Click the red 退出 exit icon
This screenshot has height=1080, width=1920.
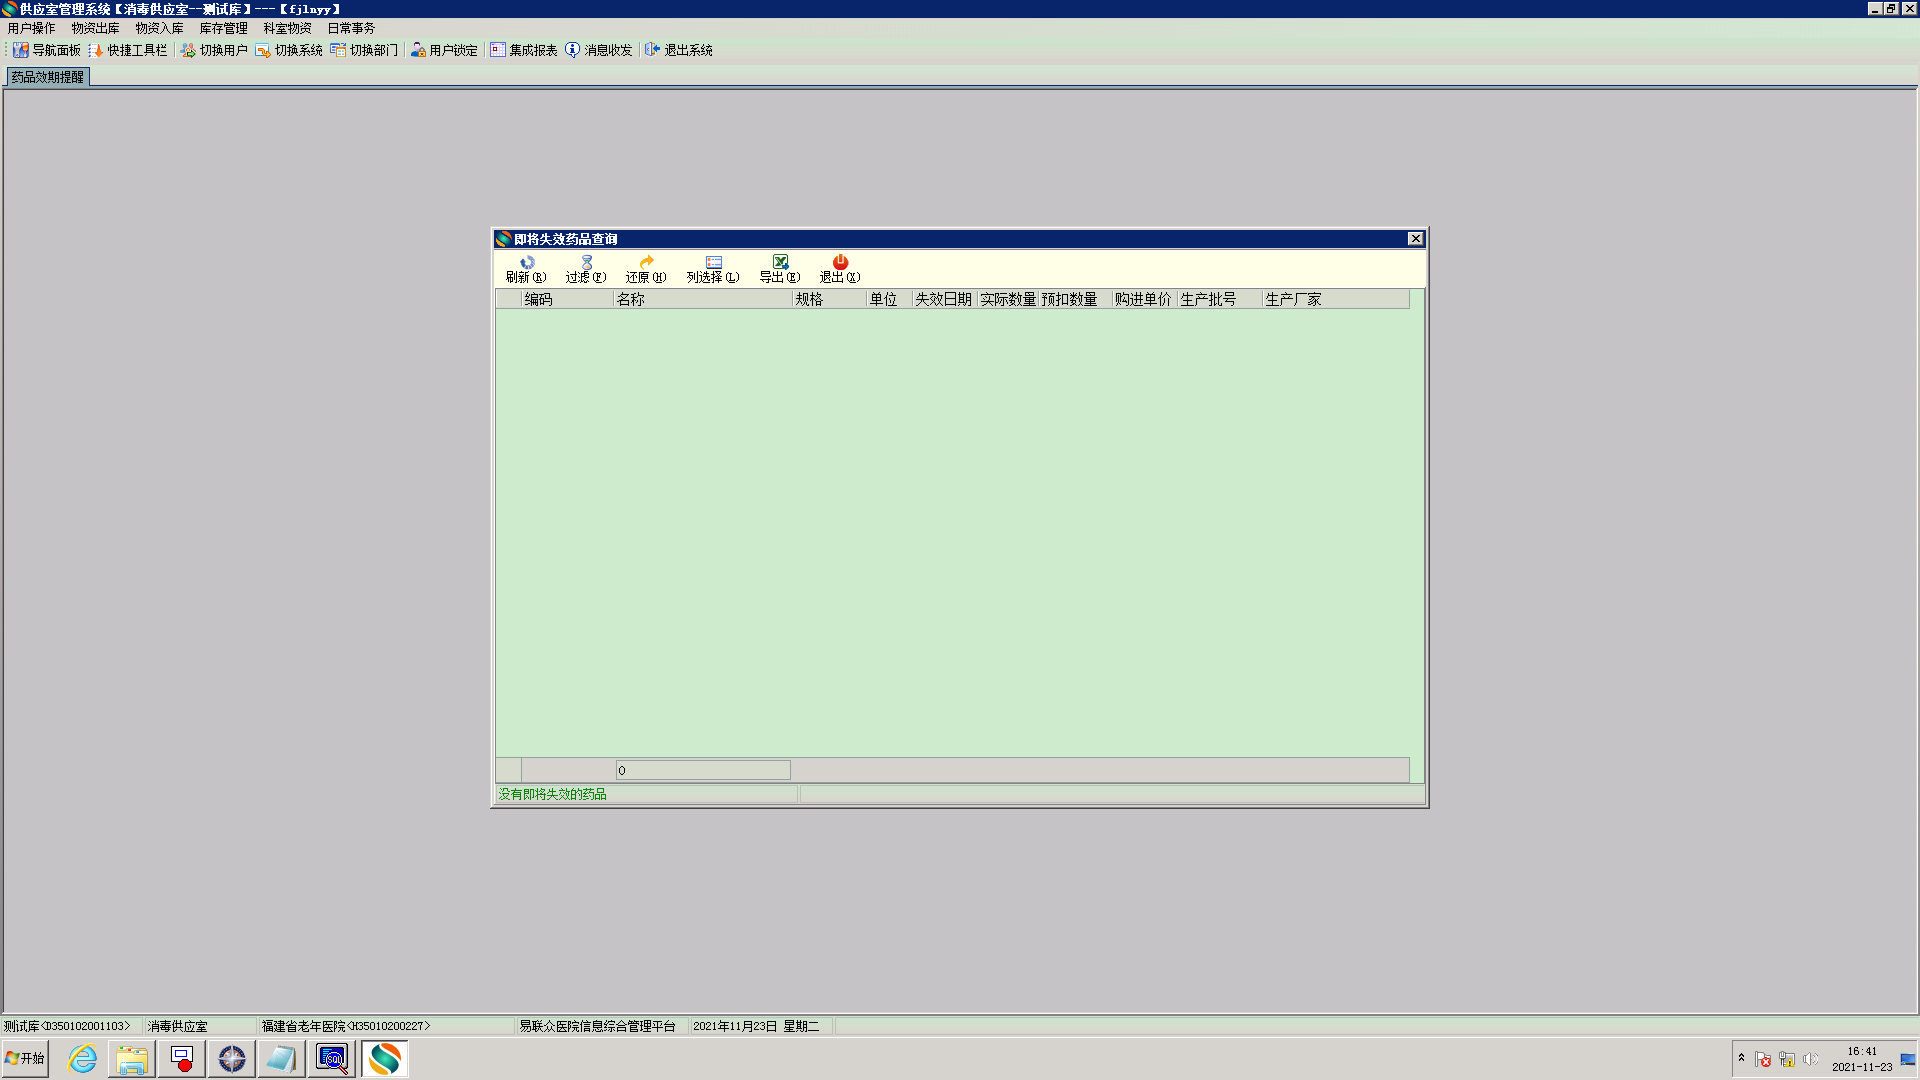point(840,263)
